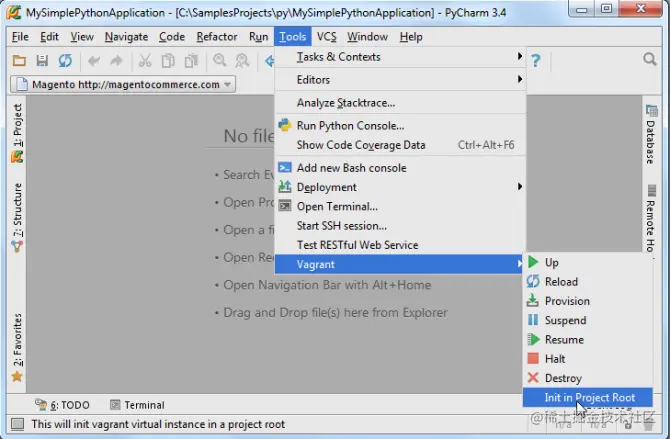Minimize the PyCharm window
Image resolution: width=670 pixels, height=439 pixels.
click(581, 9)
